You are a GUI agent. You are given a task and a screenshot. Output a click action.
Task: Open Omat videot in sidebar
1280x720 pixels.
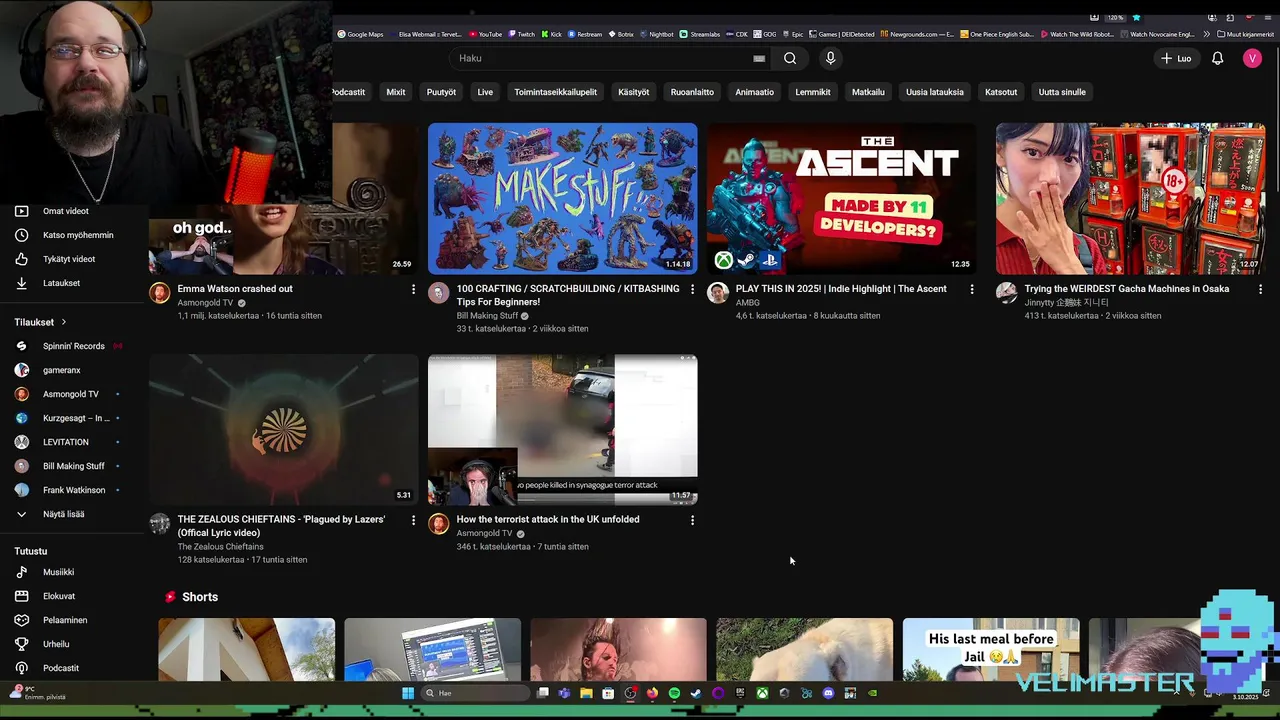click(66, 211)
